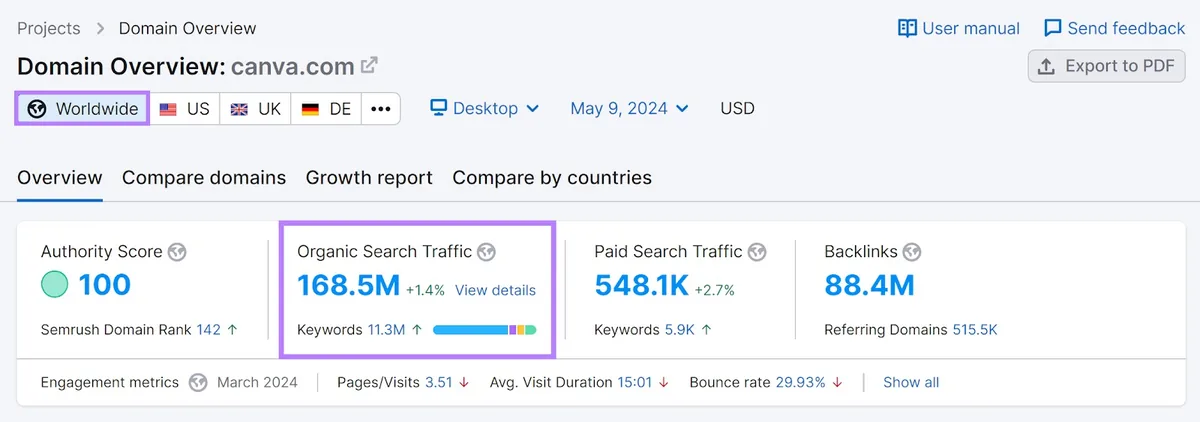This screenshot has height=422, width=1200.
Task: Select the Worldwide database button
Action: coord(83,108)
